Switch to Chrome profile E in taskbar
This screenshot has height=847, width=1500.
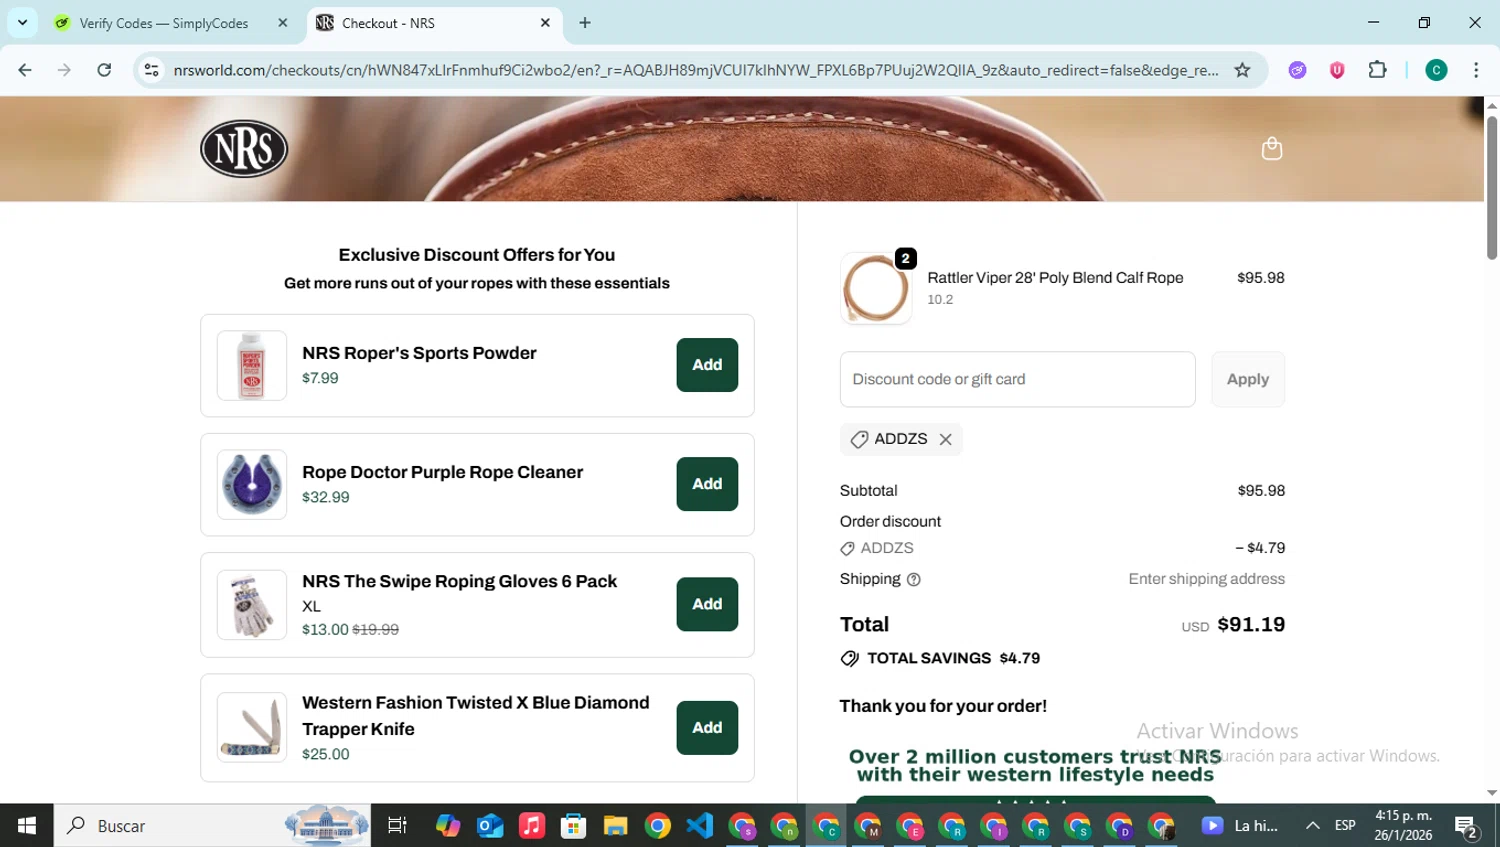pyautogui.click(x=910, y=826)
